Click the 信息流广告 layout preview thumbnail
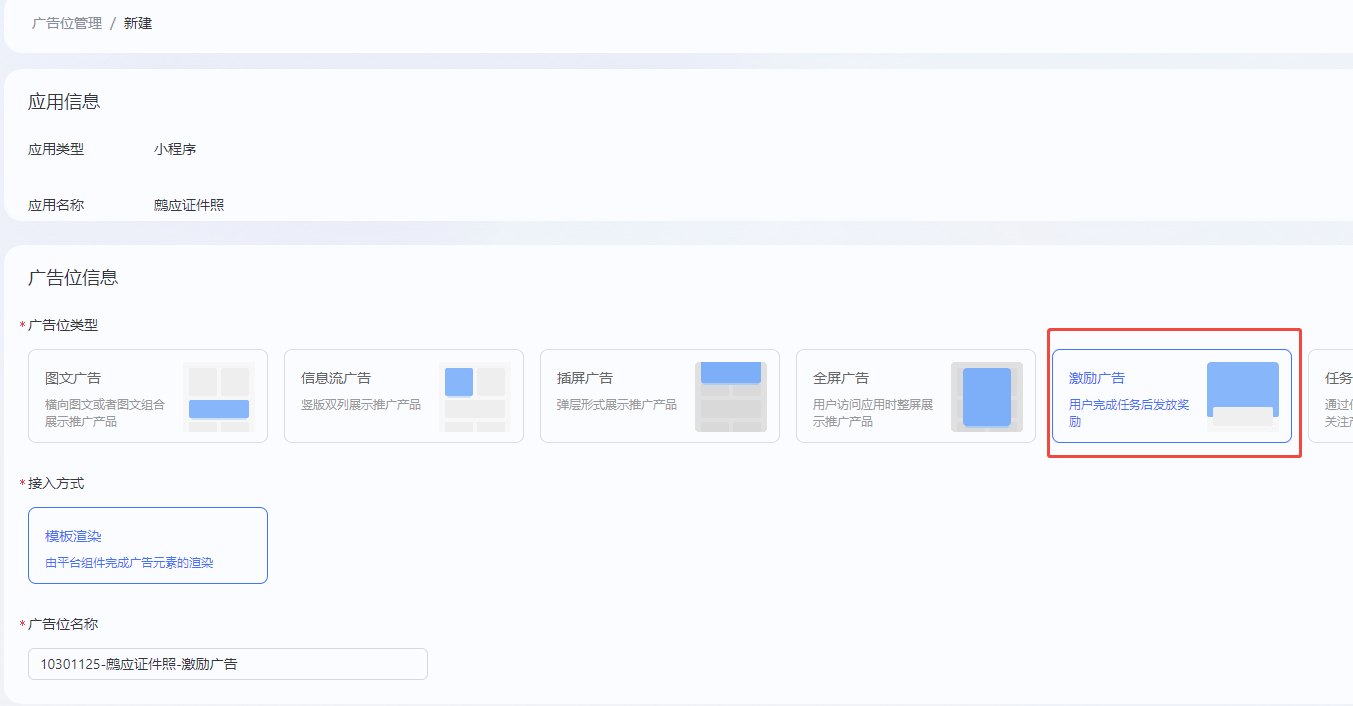 [475, 397]
